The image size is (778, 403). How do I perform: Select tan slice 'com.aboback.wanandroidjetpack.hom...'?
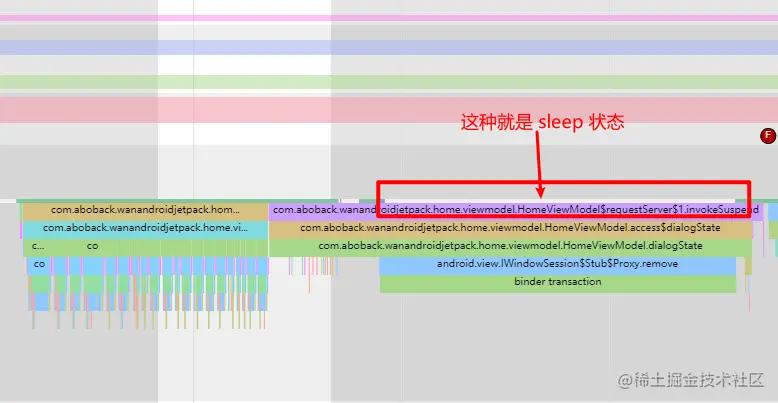145,210
